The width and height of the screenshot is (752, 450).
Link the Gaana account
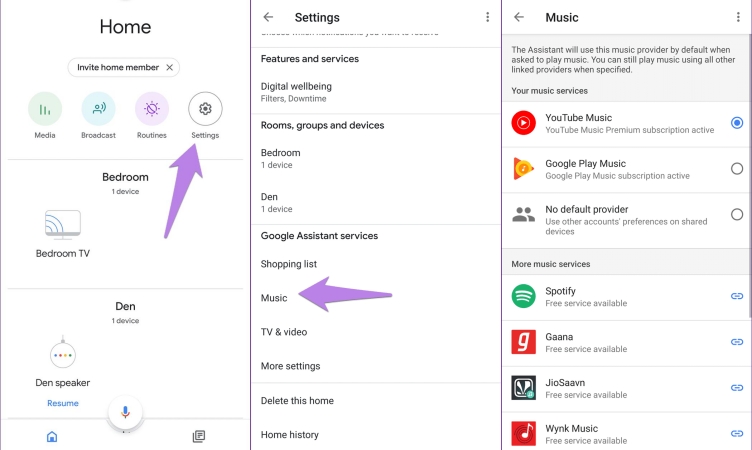point(737,342)
